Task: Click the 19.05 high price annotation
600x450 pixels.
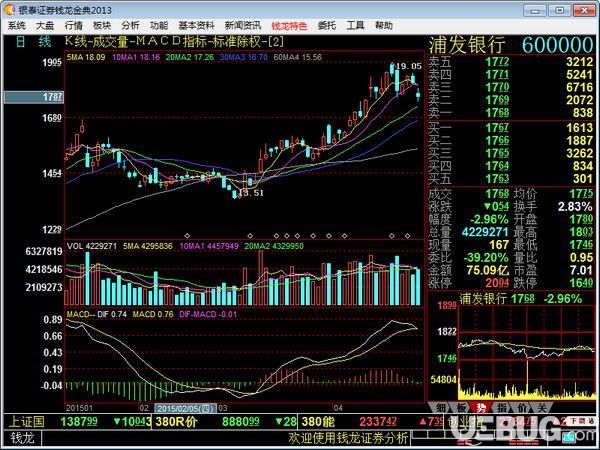Action: point(408,66)
